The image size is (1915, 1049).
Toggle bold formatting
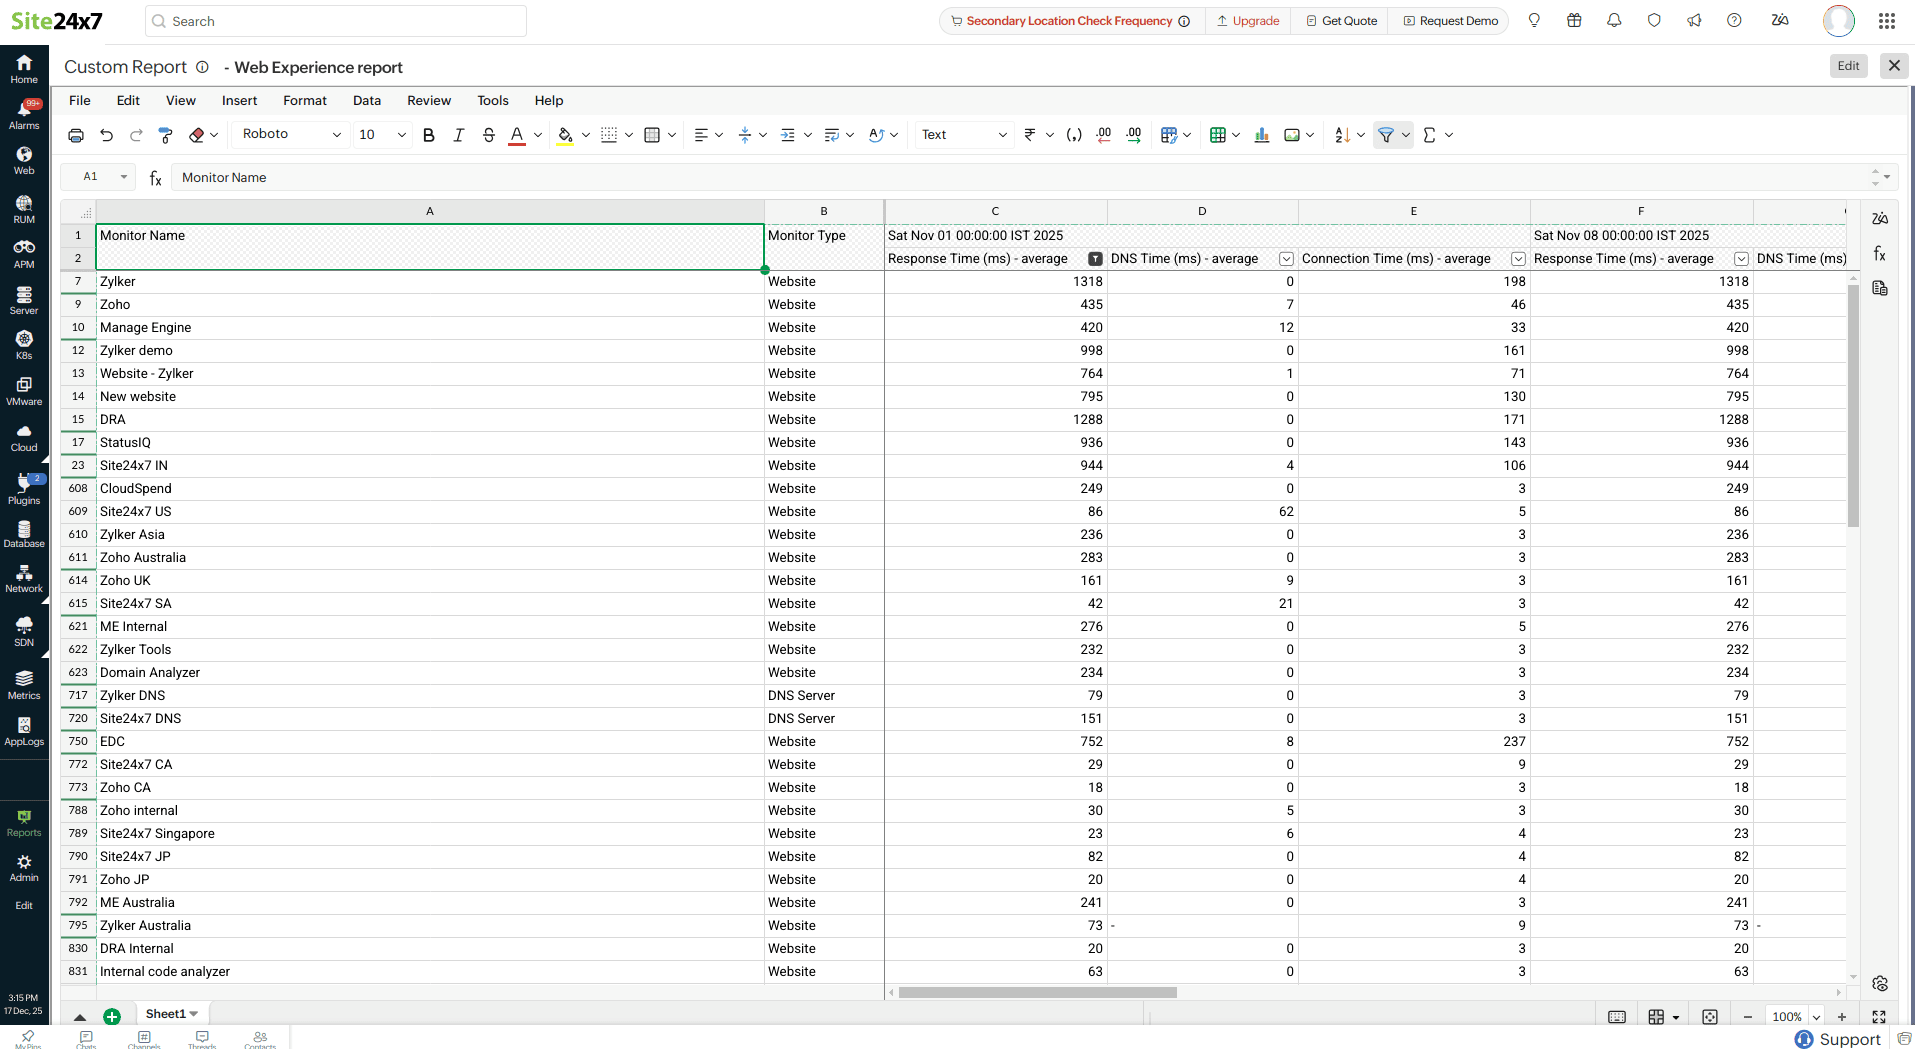pos(428,135)
